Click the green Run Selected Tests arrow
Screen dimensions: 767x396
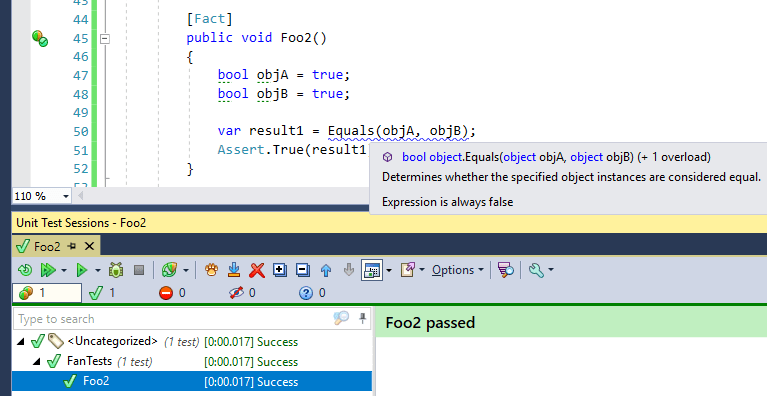(x=81, y=270)
